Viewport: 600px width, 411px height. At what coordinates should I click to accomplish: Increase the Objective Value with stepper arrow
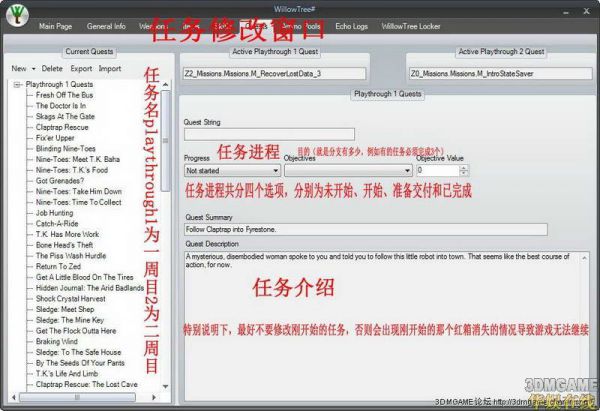464,168
